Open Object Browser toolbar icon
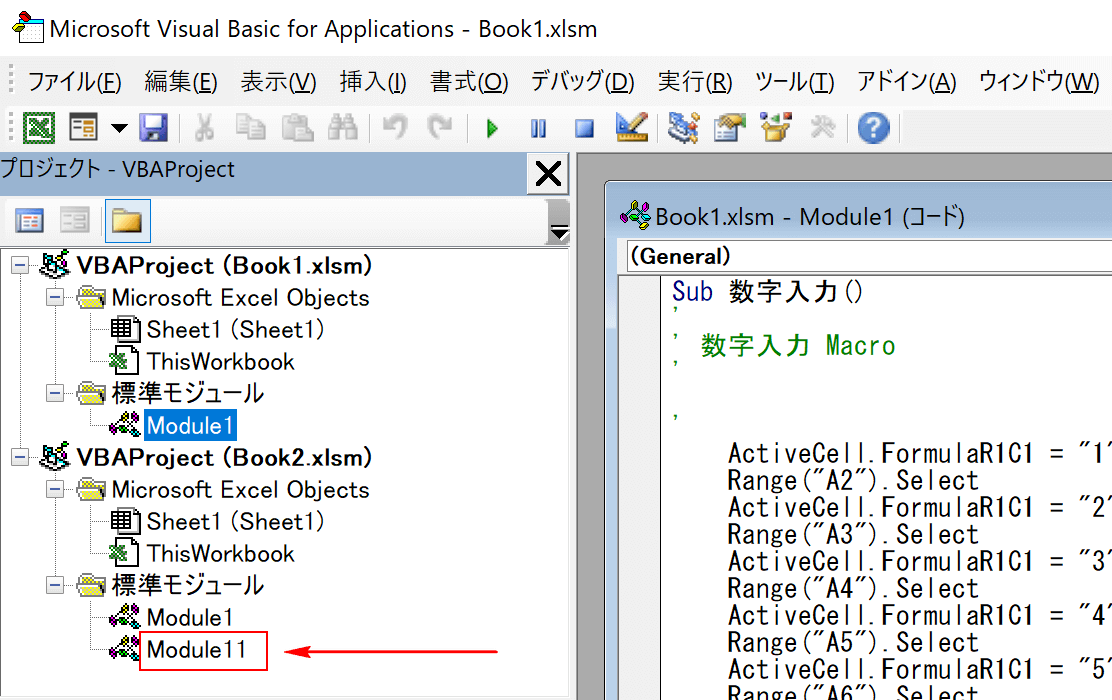 click(776, 128)
